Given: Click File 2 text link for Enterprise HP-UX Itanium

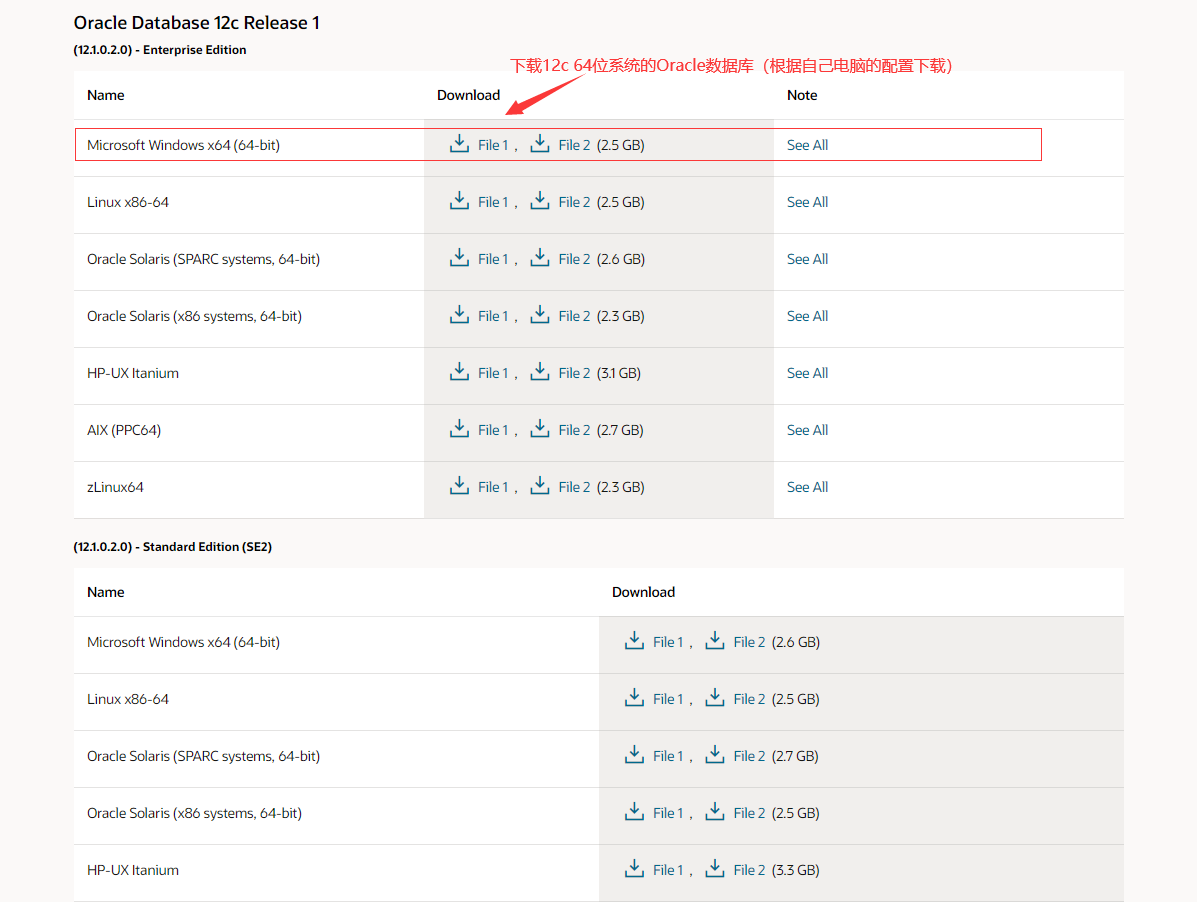Looking at the screenshot, I should pos(574,373).
